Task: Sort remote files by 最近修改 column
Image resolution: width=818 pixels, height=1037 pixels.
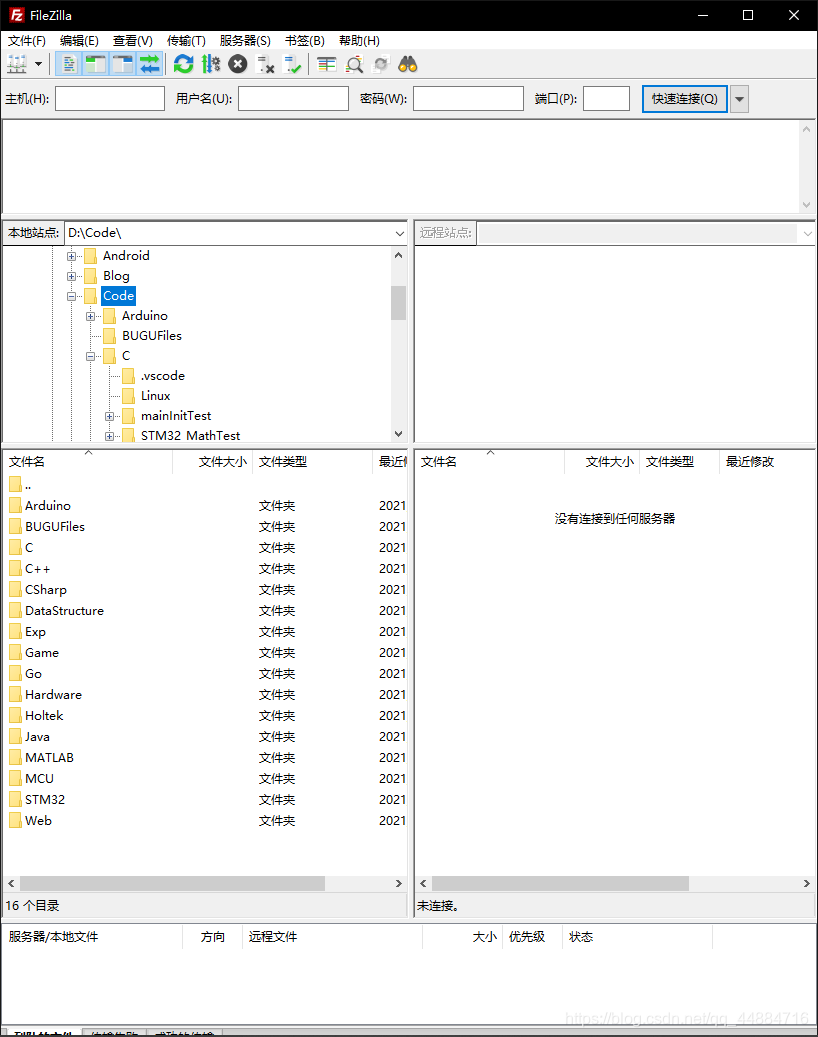Action: pos(766,462)
